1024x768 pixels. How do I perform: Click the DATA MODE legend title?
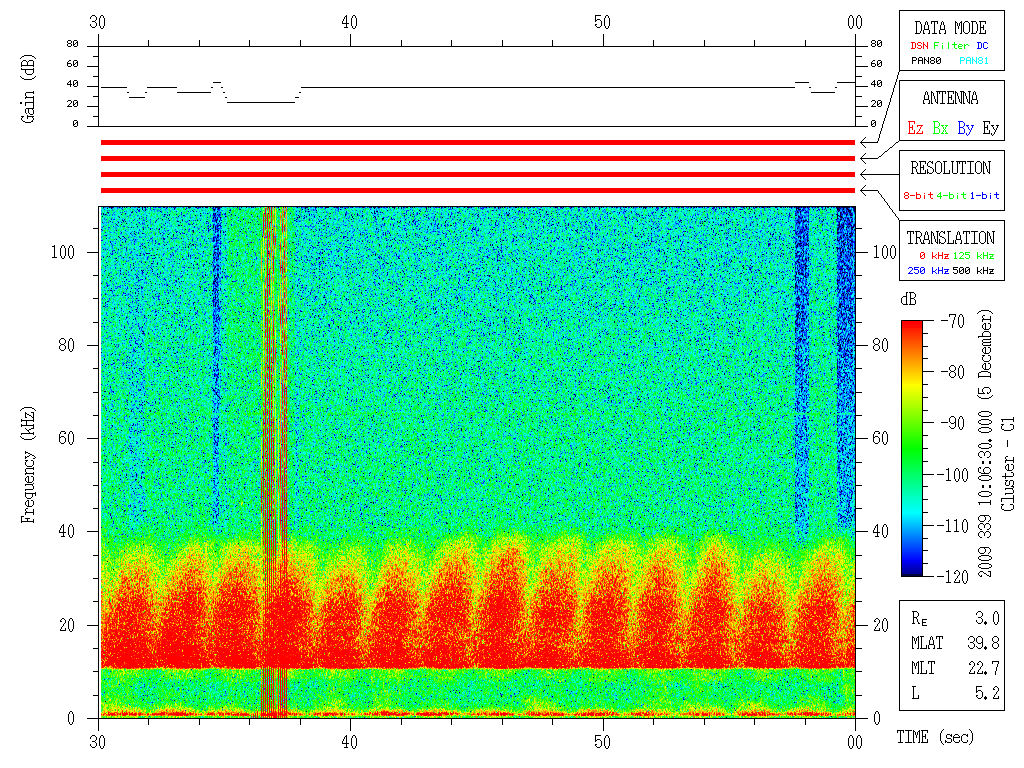click(950, 28)
